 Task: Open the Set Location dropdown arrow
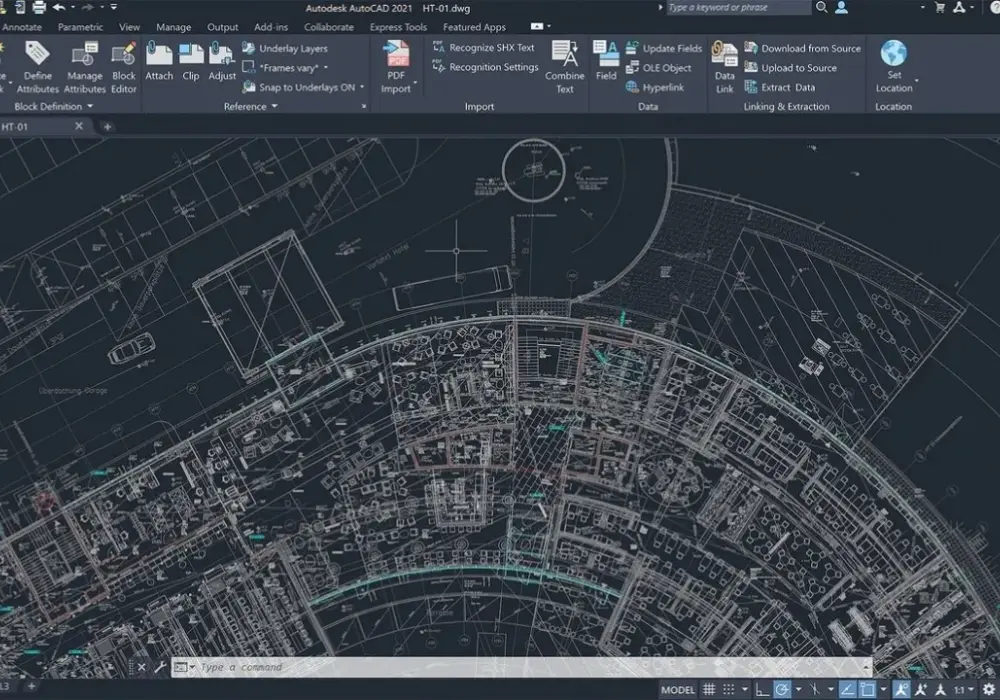click(x=916, y=82)
